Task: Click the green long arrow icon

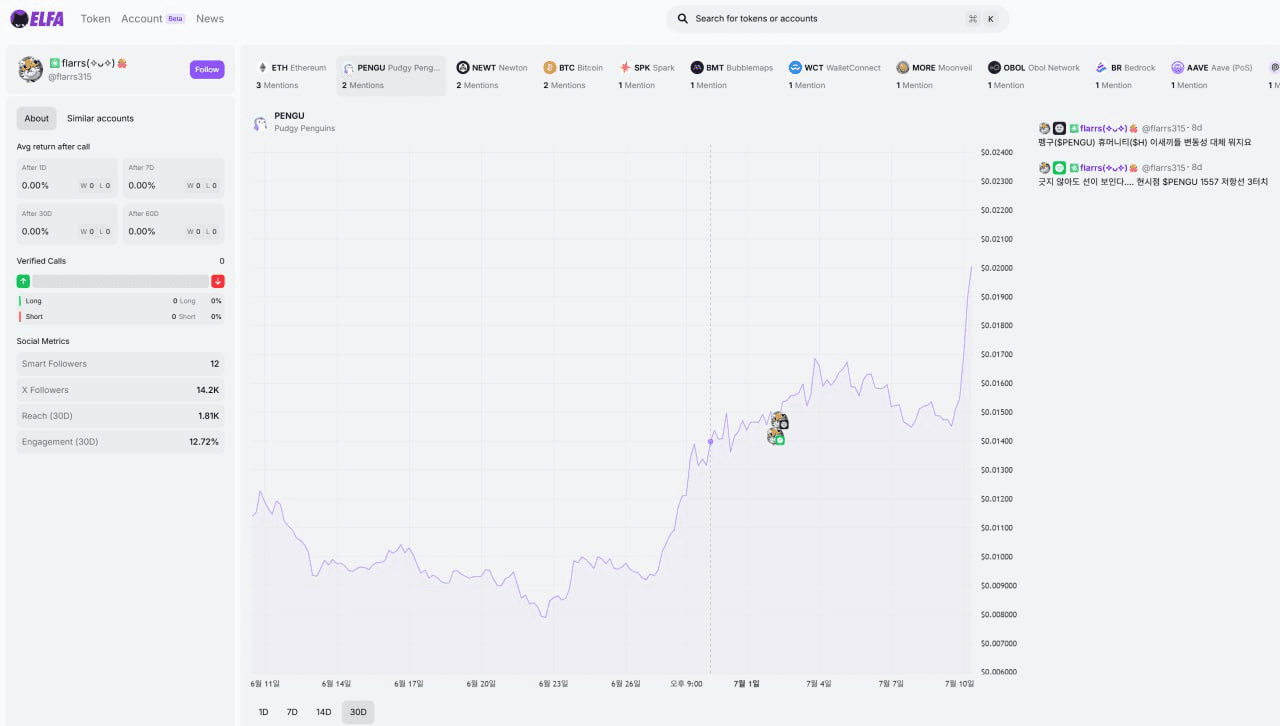Action: tap(23, 281)
